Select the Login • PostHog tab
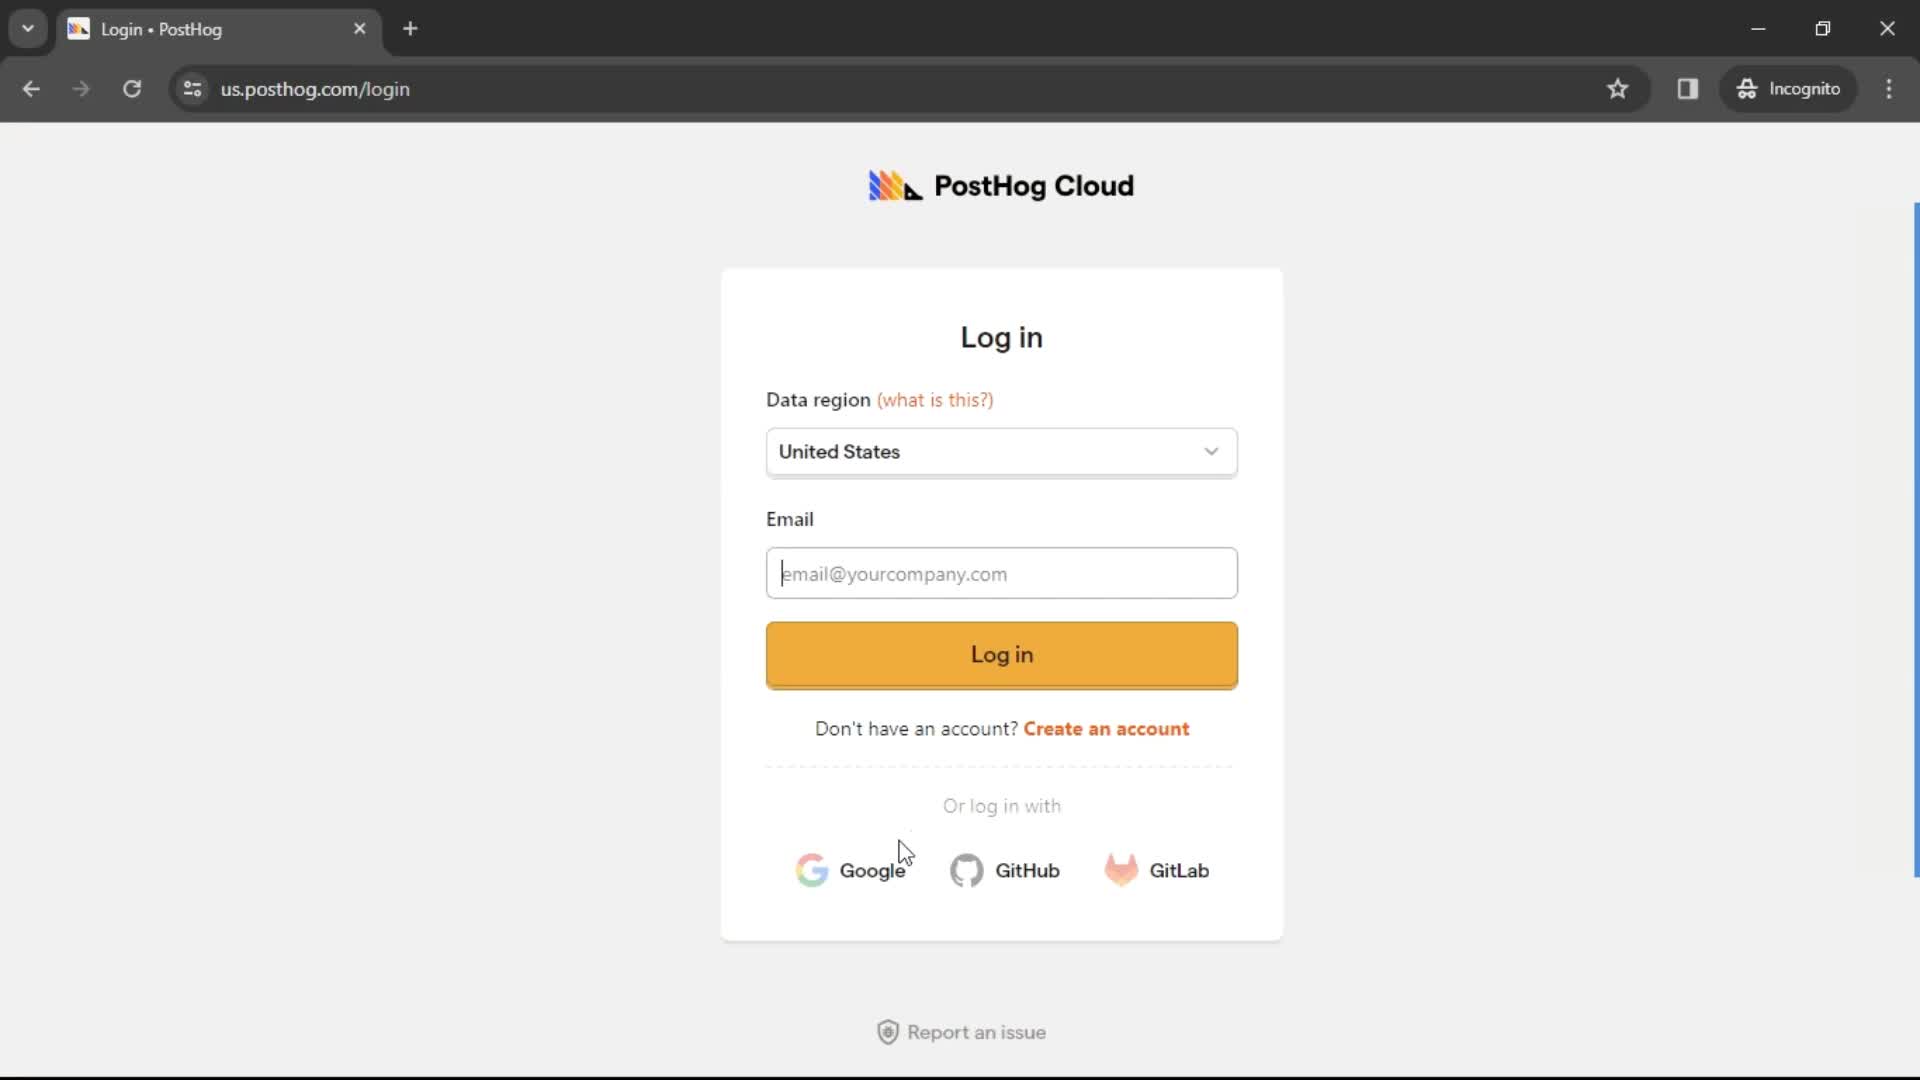 218,29
